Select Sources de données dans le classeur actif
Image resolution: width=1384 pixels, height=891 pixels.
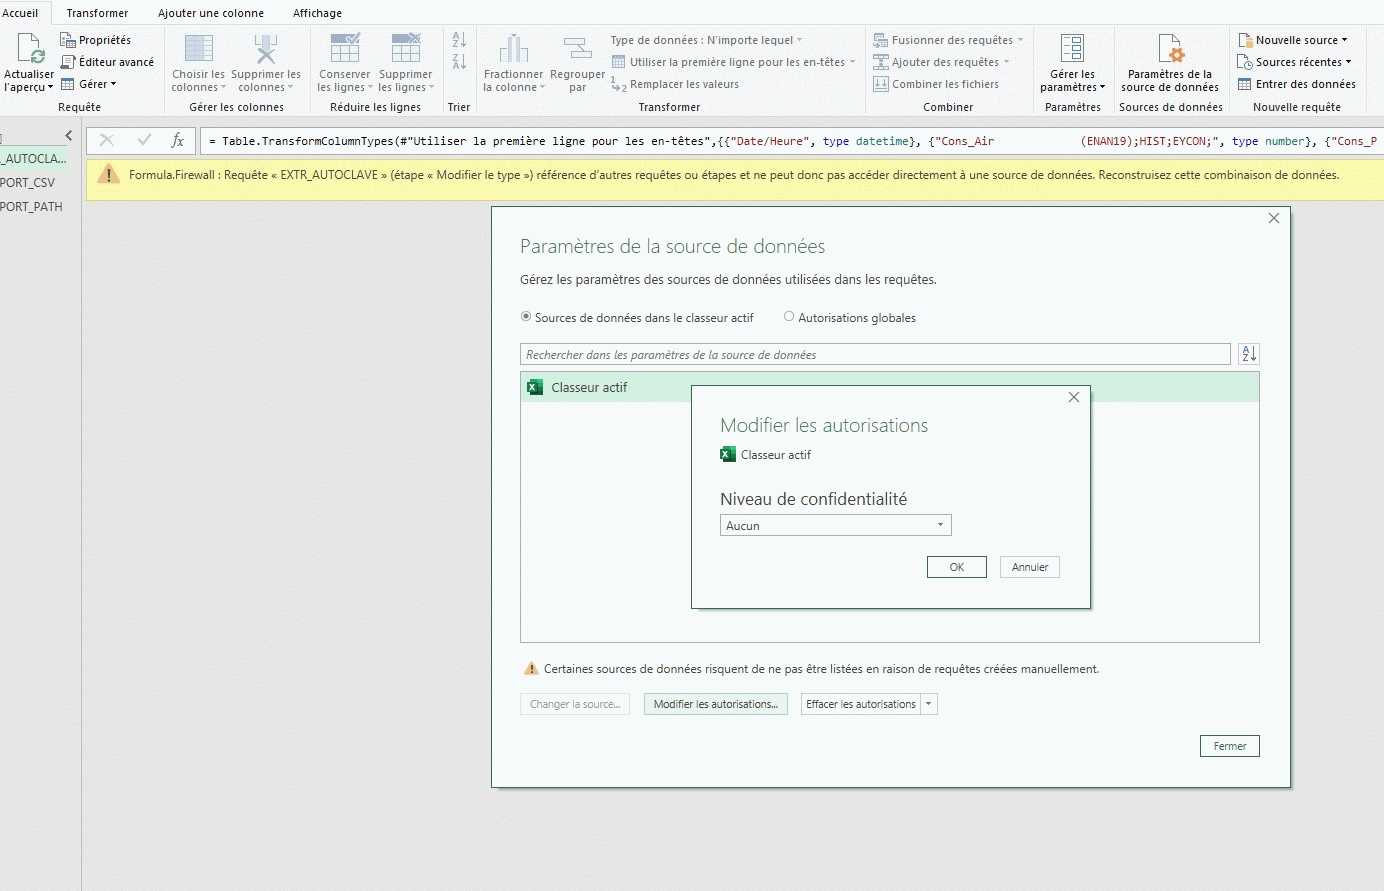pos(526,317)
